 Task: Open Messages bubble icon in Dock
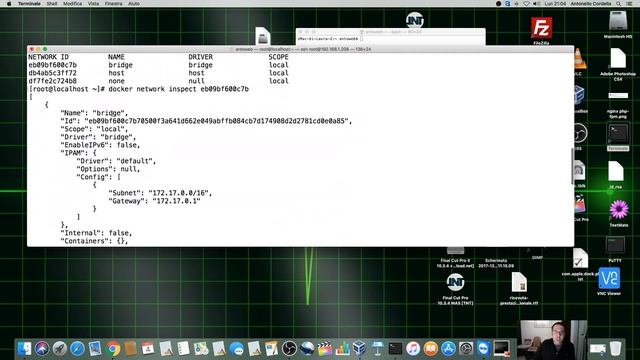[236, 349]
